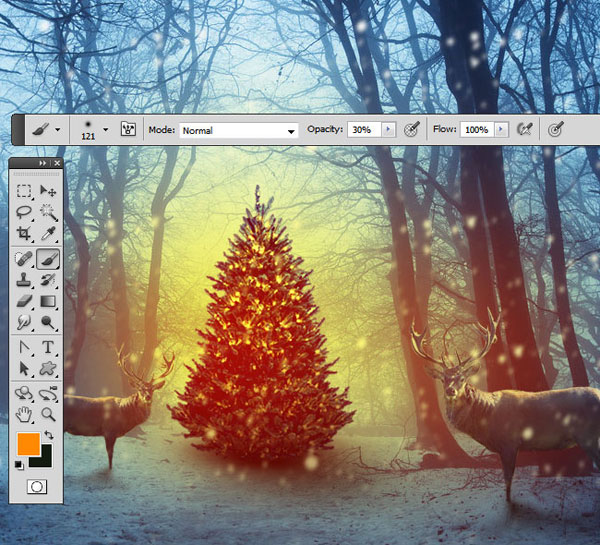600x545 pixels.
Task: Click the brush tool preset icon
Action: point(40,130)
